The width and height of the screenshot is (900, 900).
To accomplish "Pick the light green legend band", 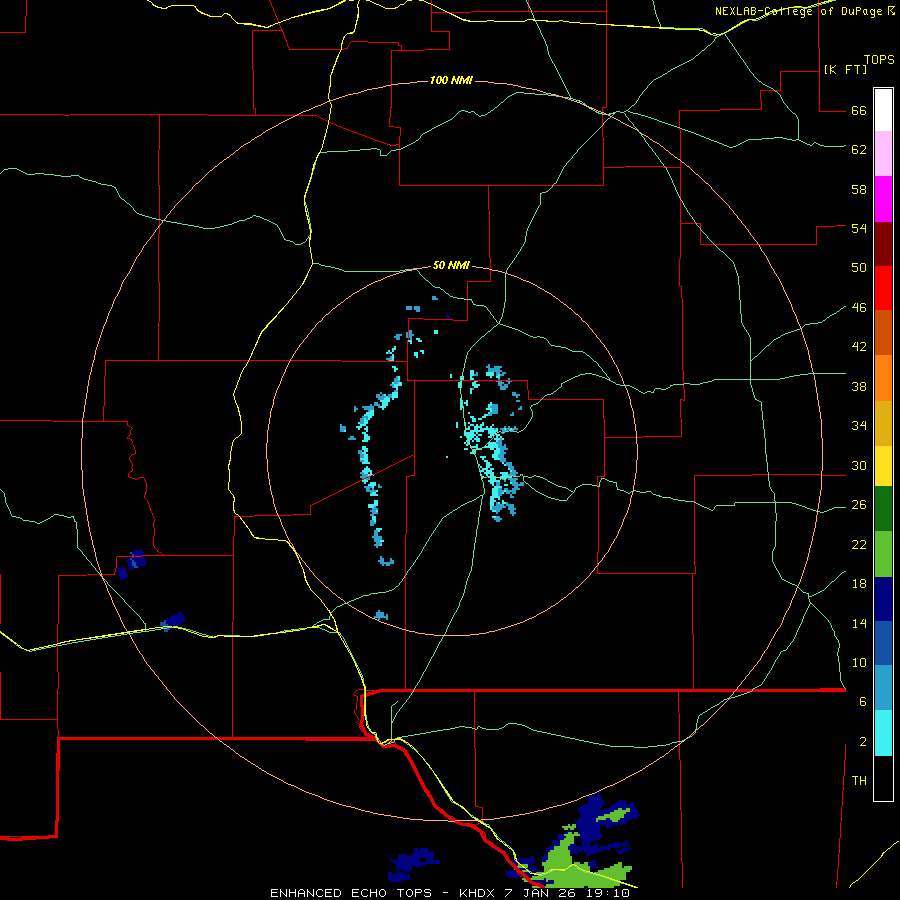I will tap(883, 554).
